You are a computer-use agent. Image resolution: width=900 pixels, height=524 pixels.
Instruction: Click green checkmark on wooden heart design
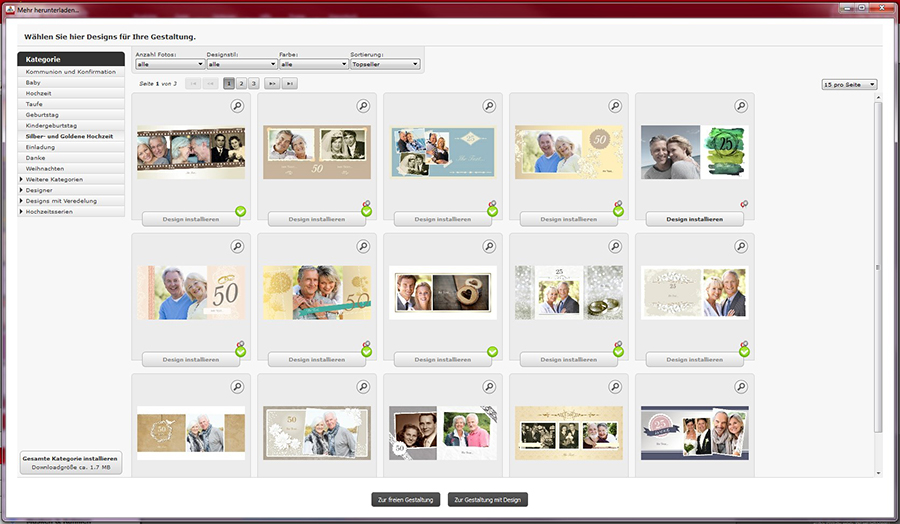492,352
